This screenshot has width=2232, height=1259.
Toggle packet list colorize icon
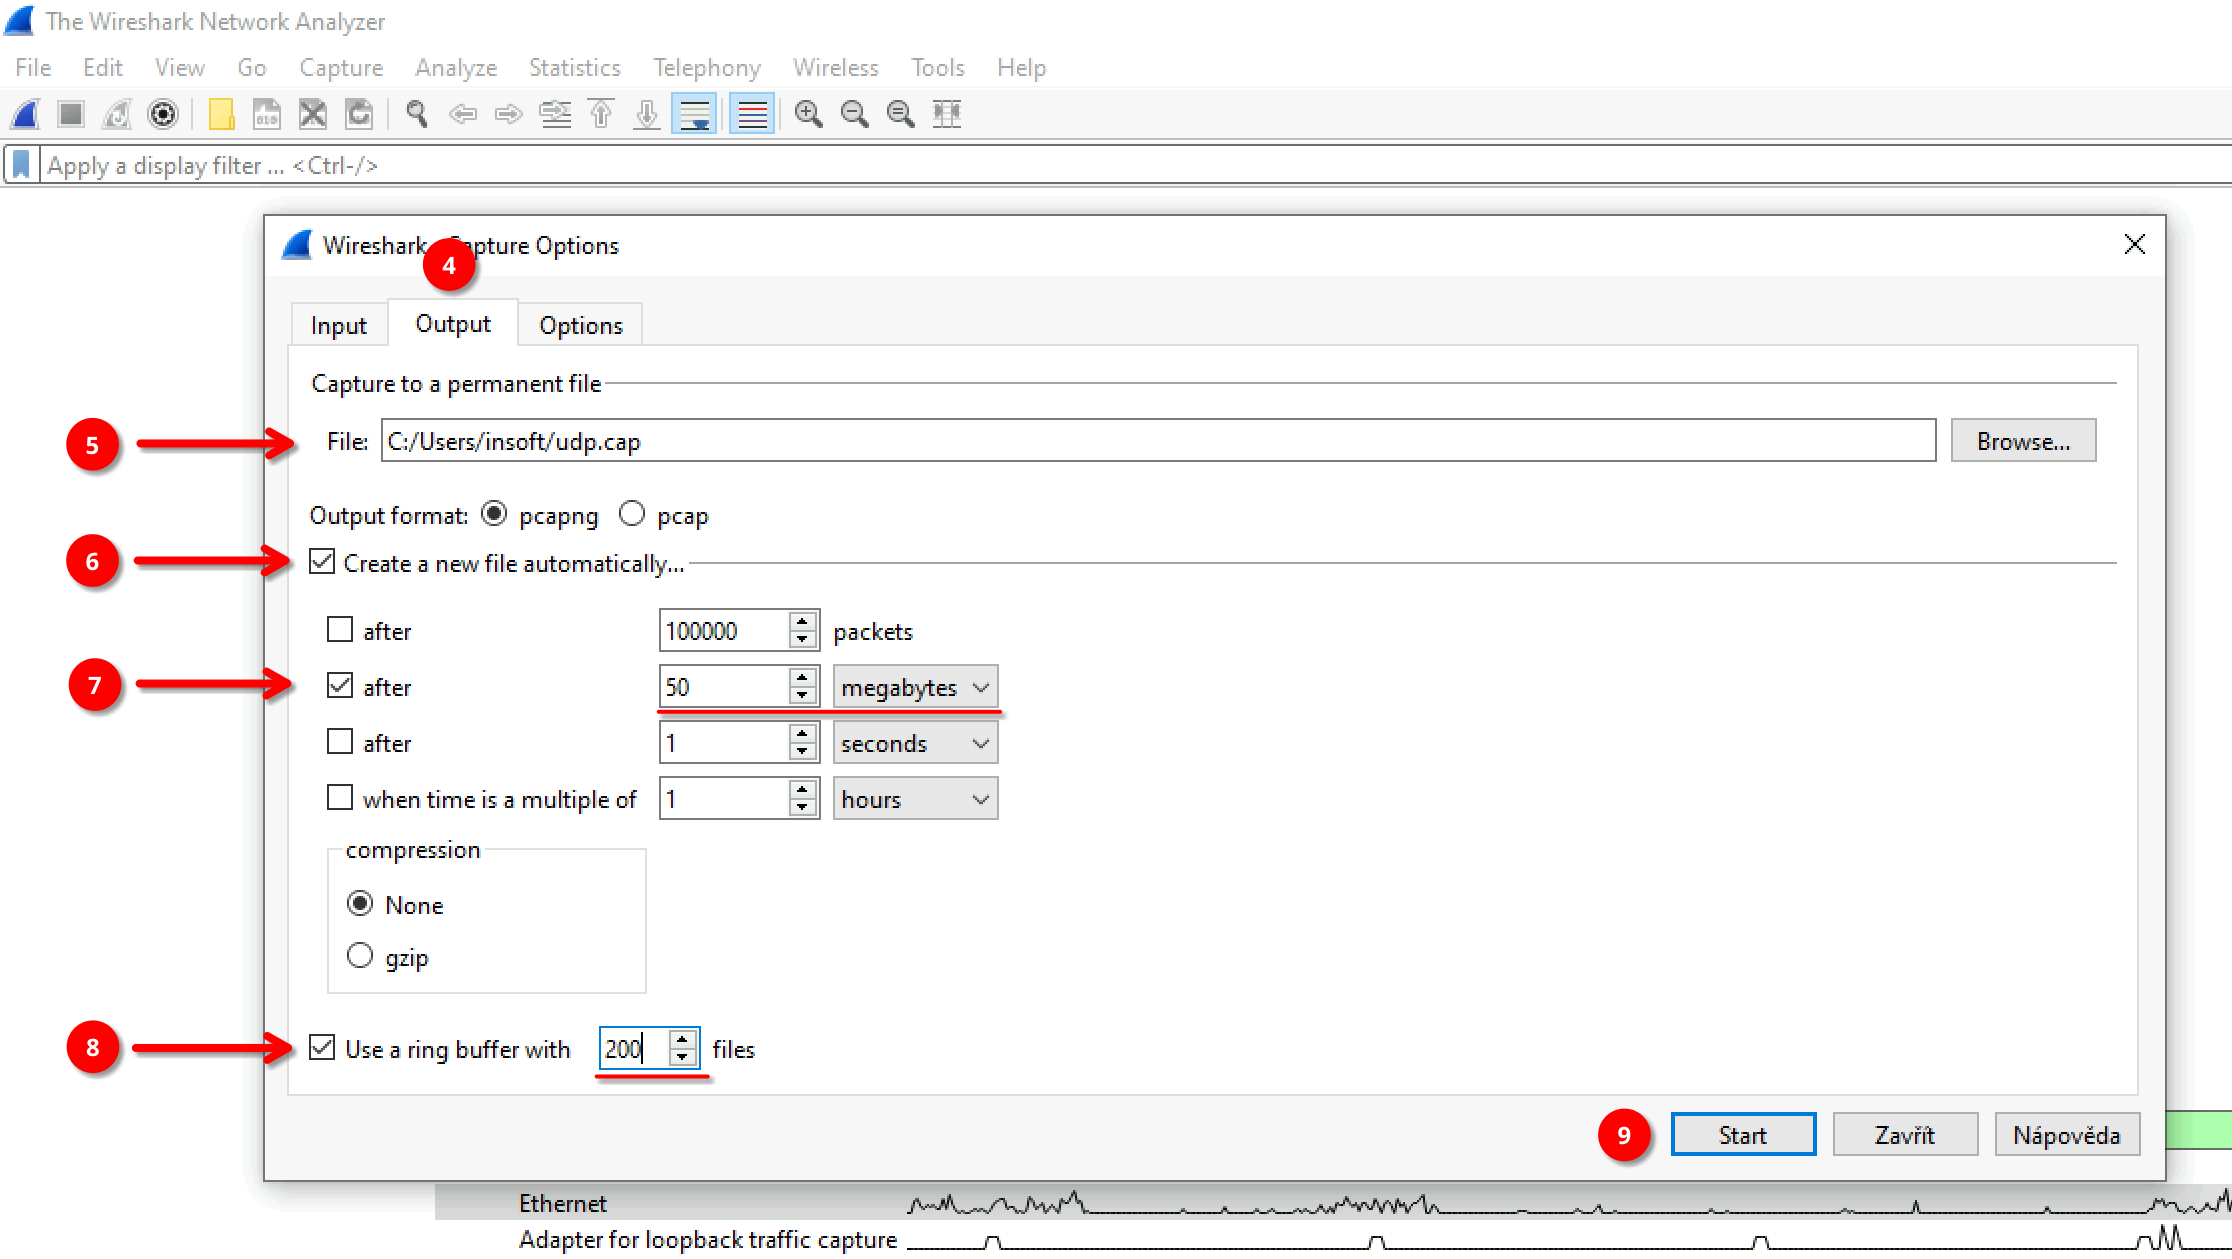tap(752, 114)
